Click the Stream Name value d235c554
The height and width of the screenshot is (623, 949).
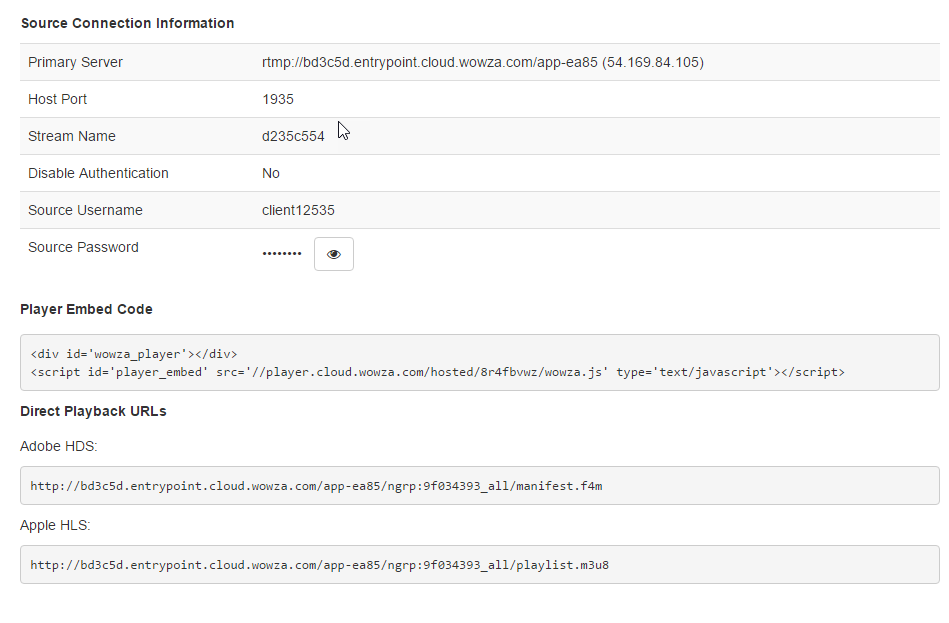point(293,136)
